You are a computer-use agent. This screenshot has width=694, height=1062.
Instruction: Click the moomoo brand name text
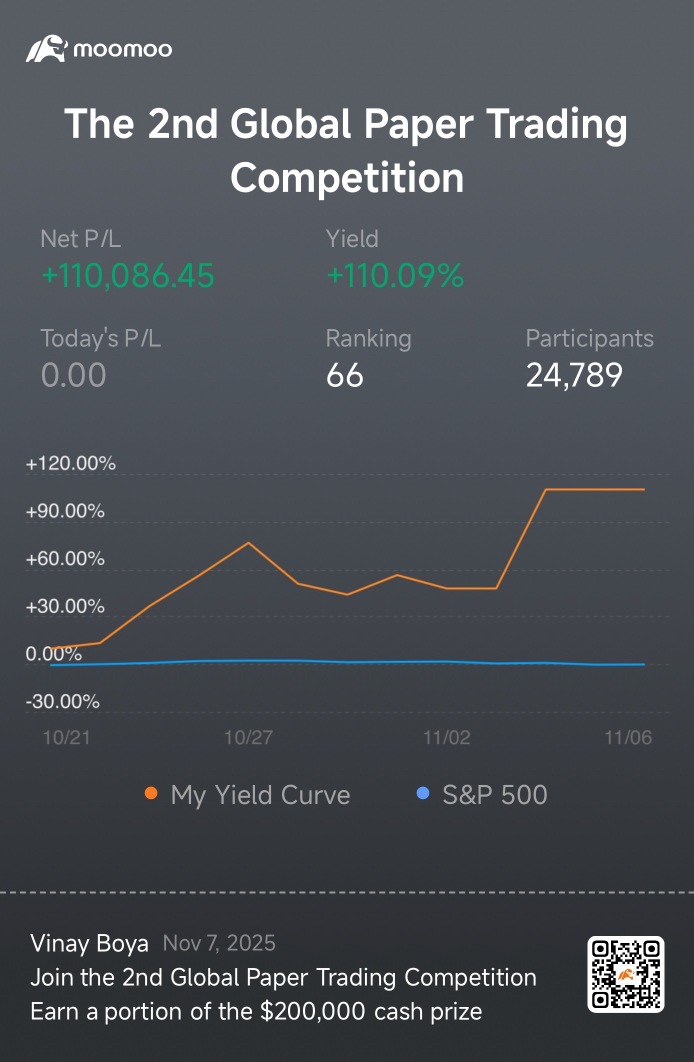122,49
